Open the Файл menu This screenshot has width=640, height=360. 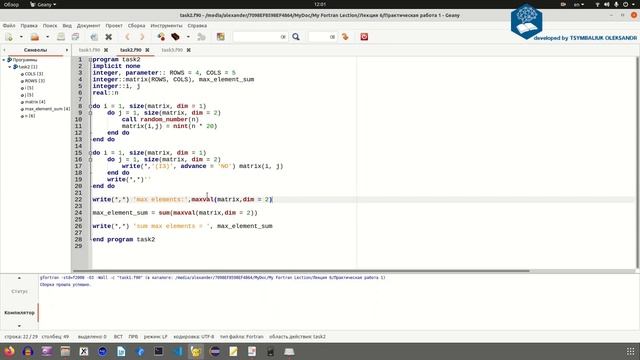[x=9, y=26]
